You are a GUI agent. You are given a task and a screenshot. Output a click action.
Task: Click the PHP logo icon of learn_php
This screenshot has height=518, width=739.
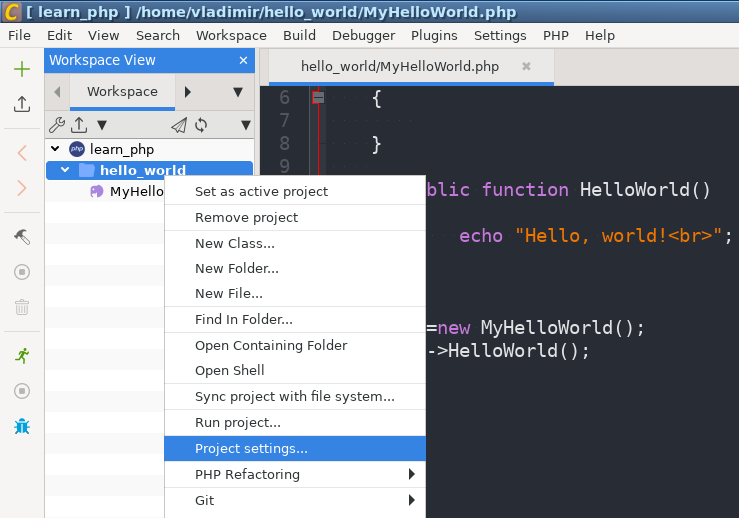click(x=77, y=149)
